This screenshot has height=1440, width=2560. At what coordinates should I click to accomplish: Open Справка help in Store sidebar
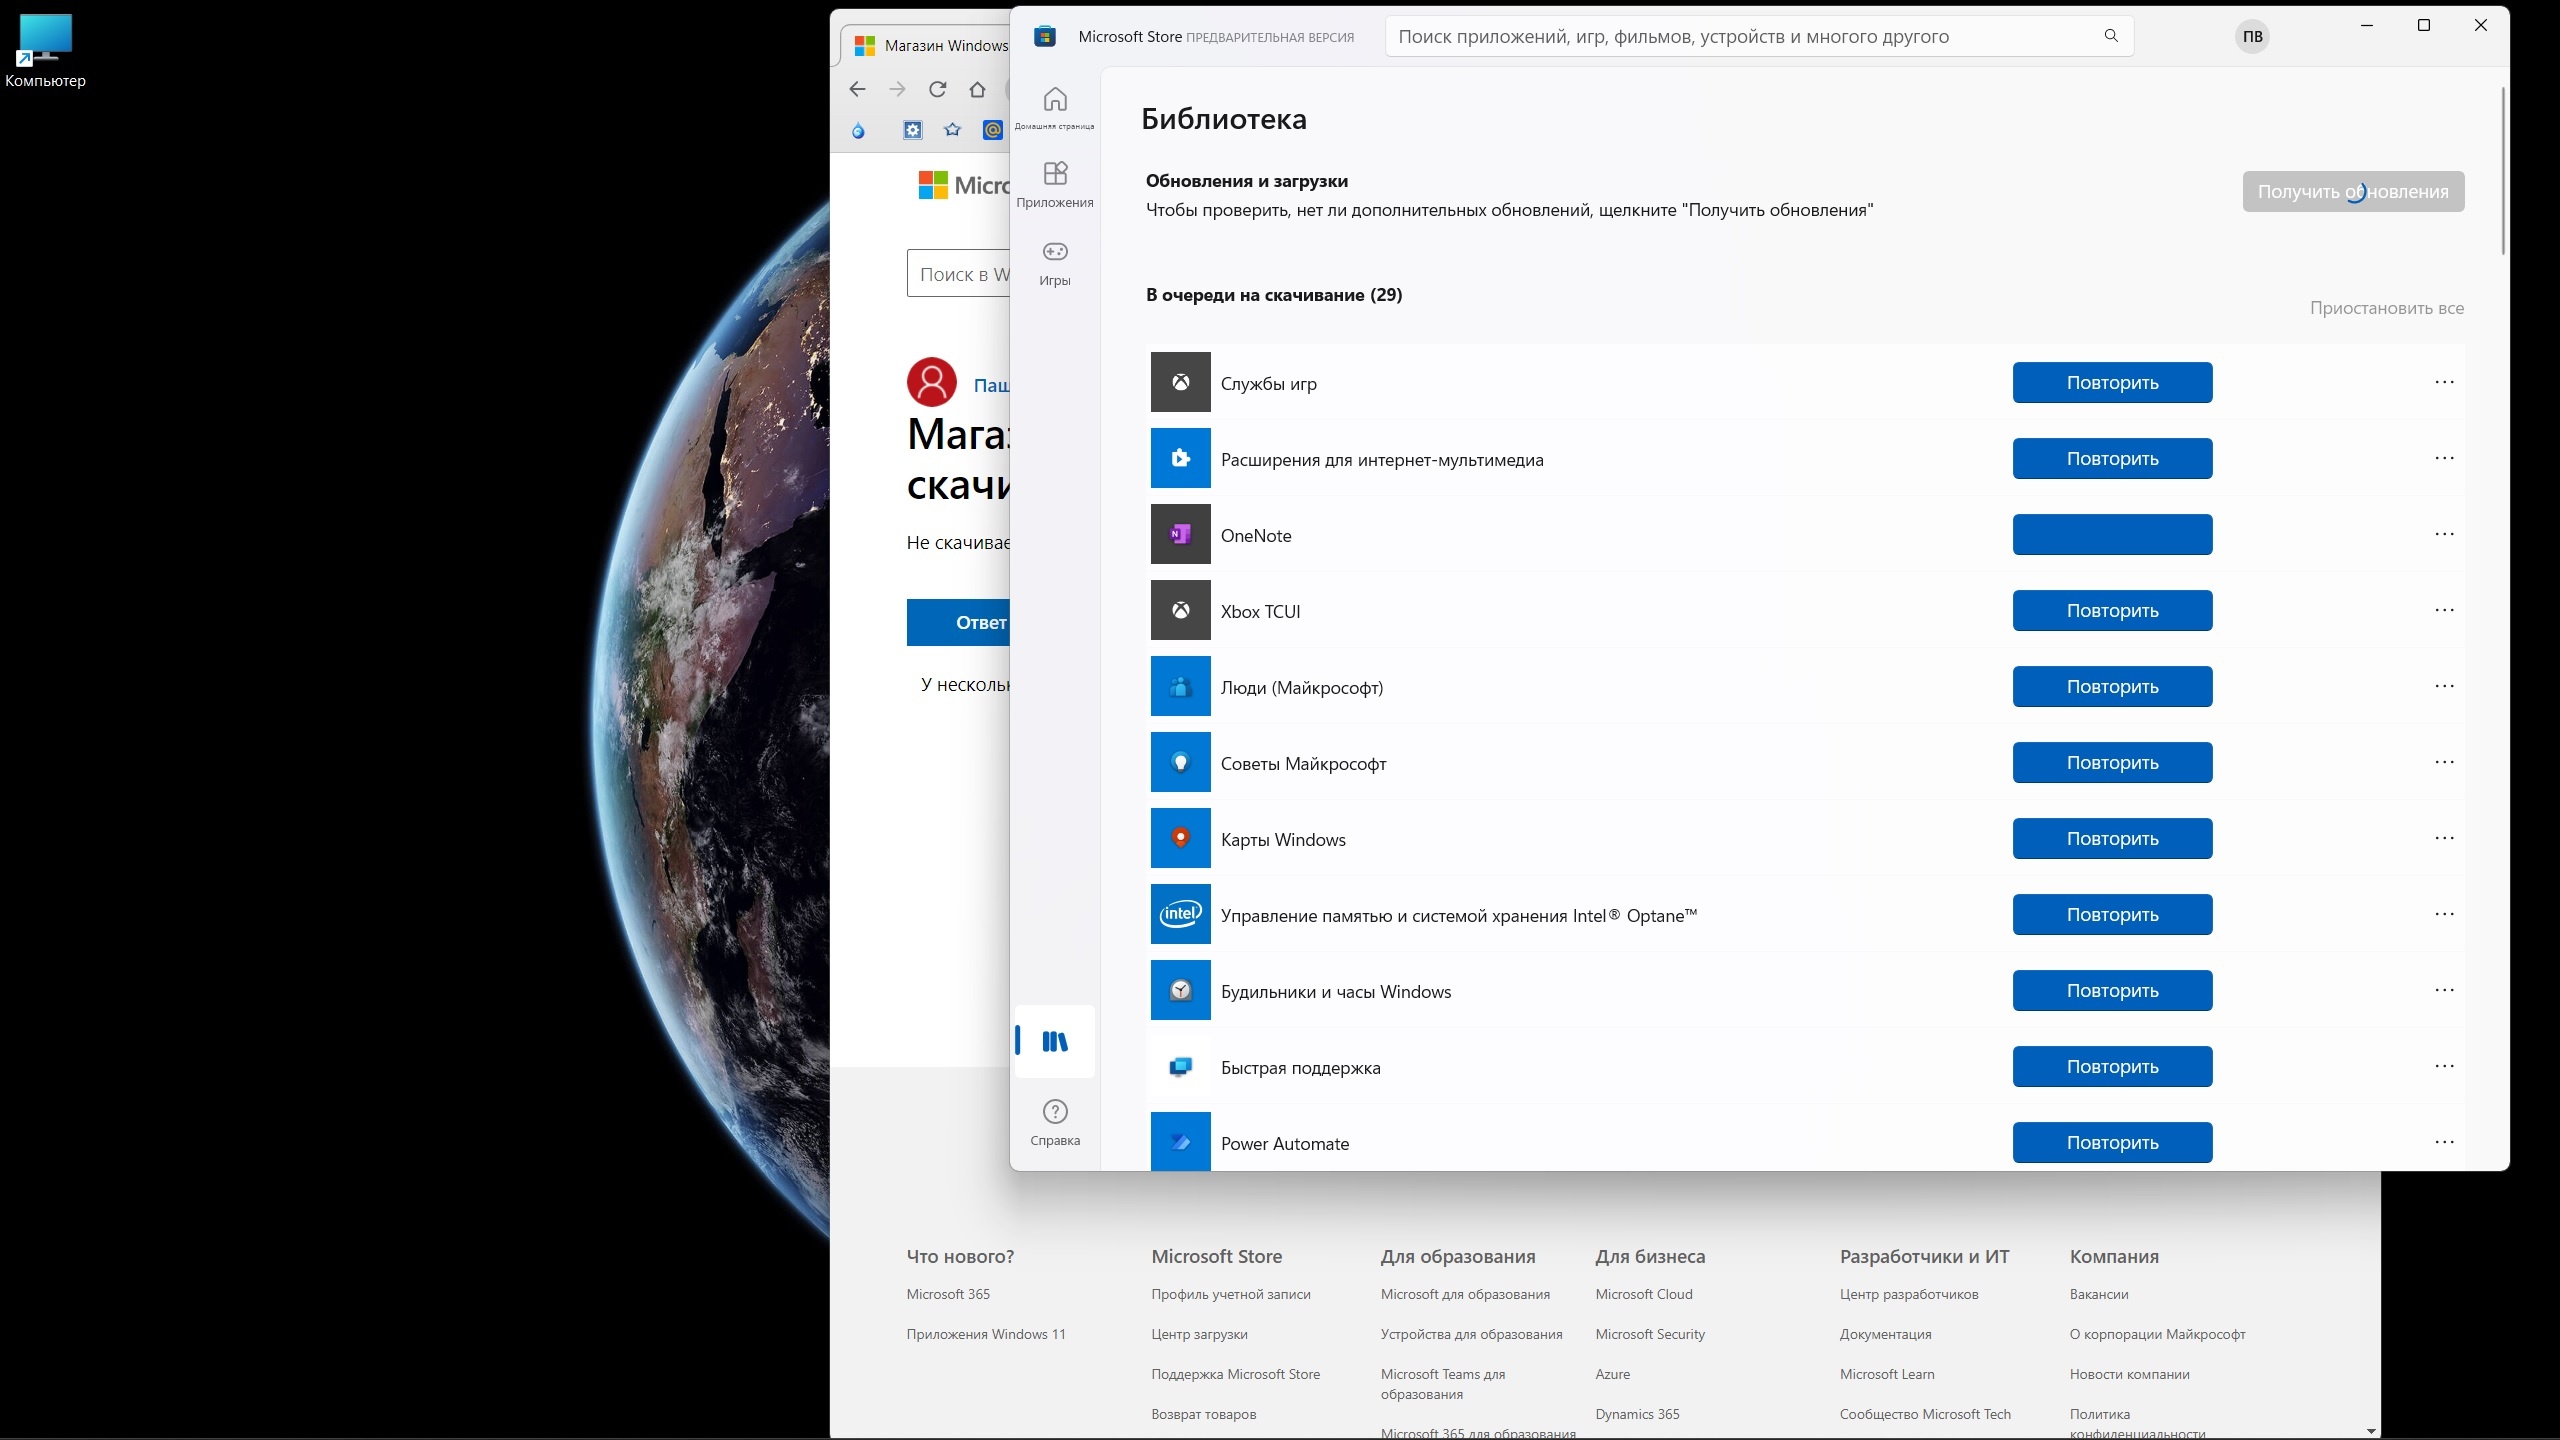1055,1123
